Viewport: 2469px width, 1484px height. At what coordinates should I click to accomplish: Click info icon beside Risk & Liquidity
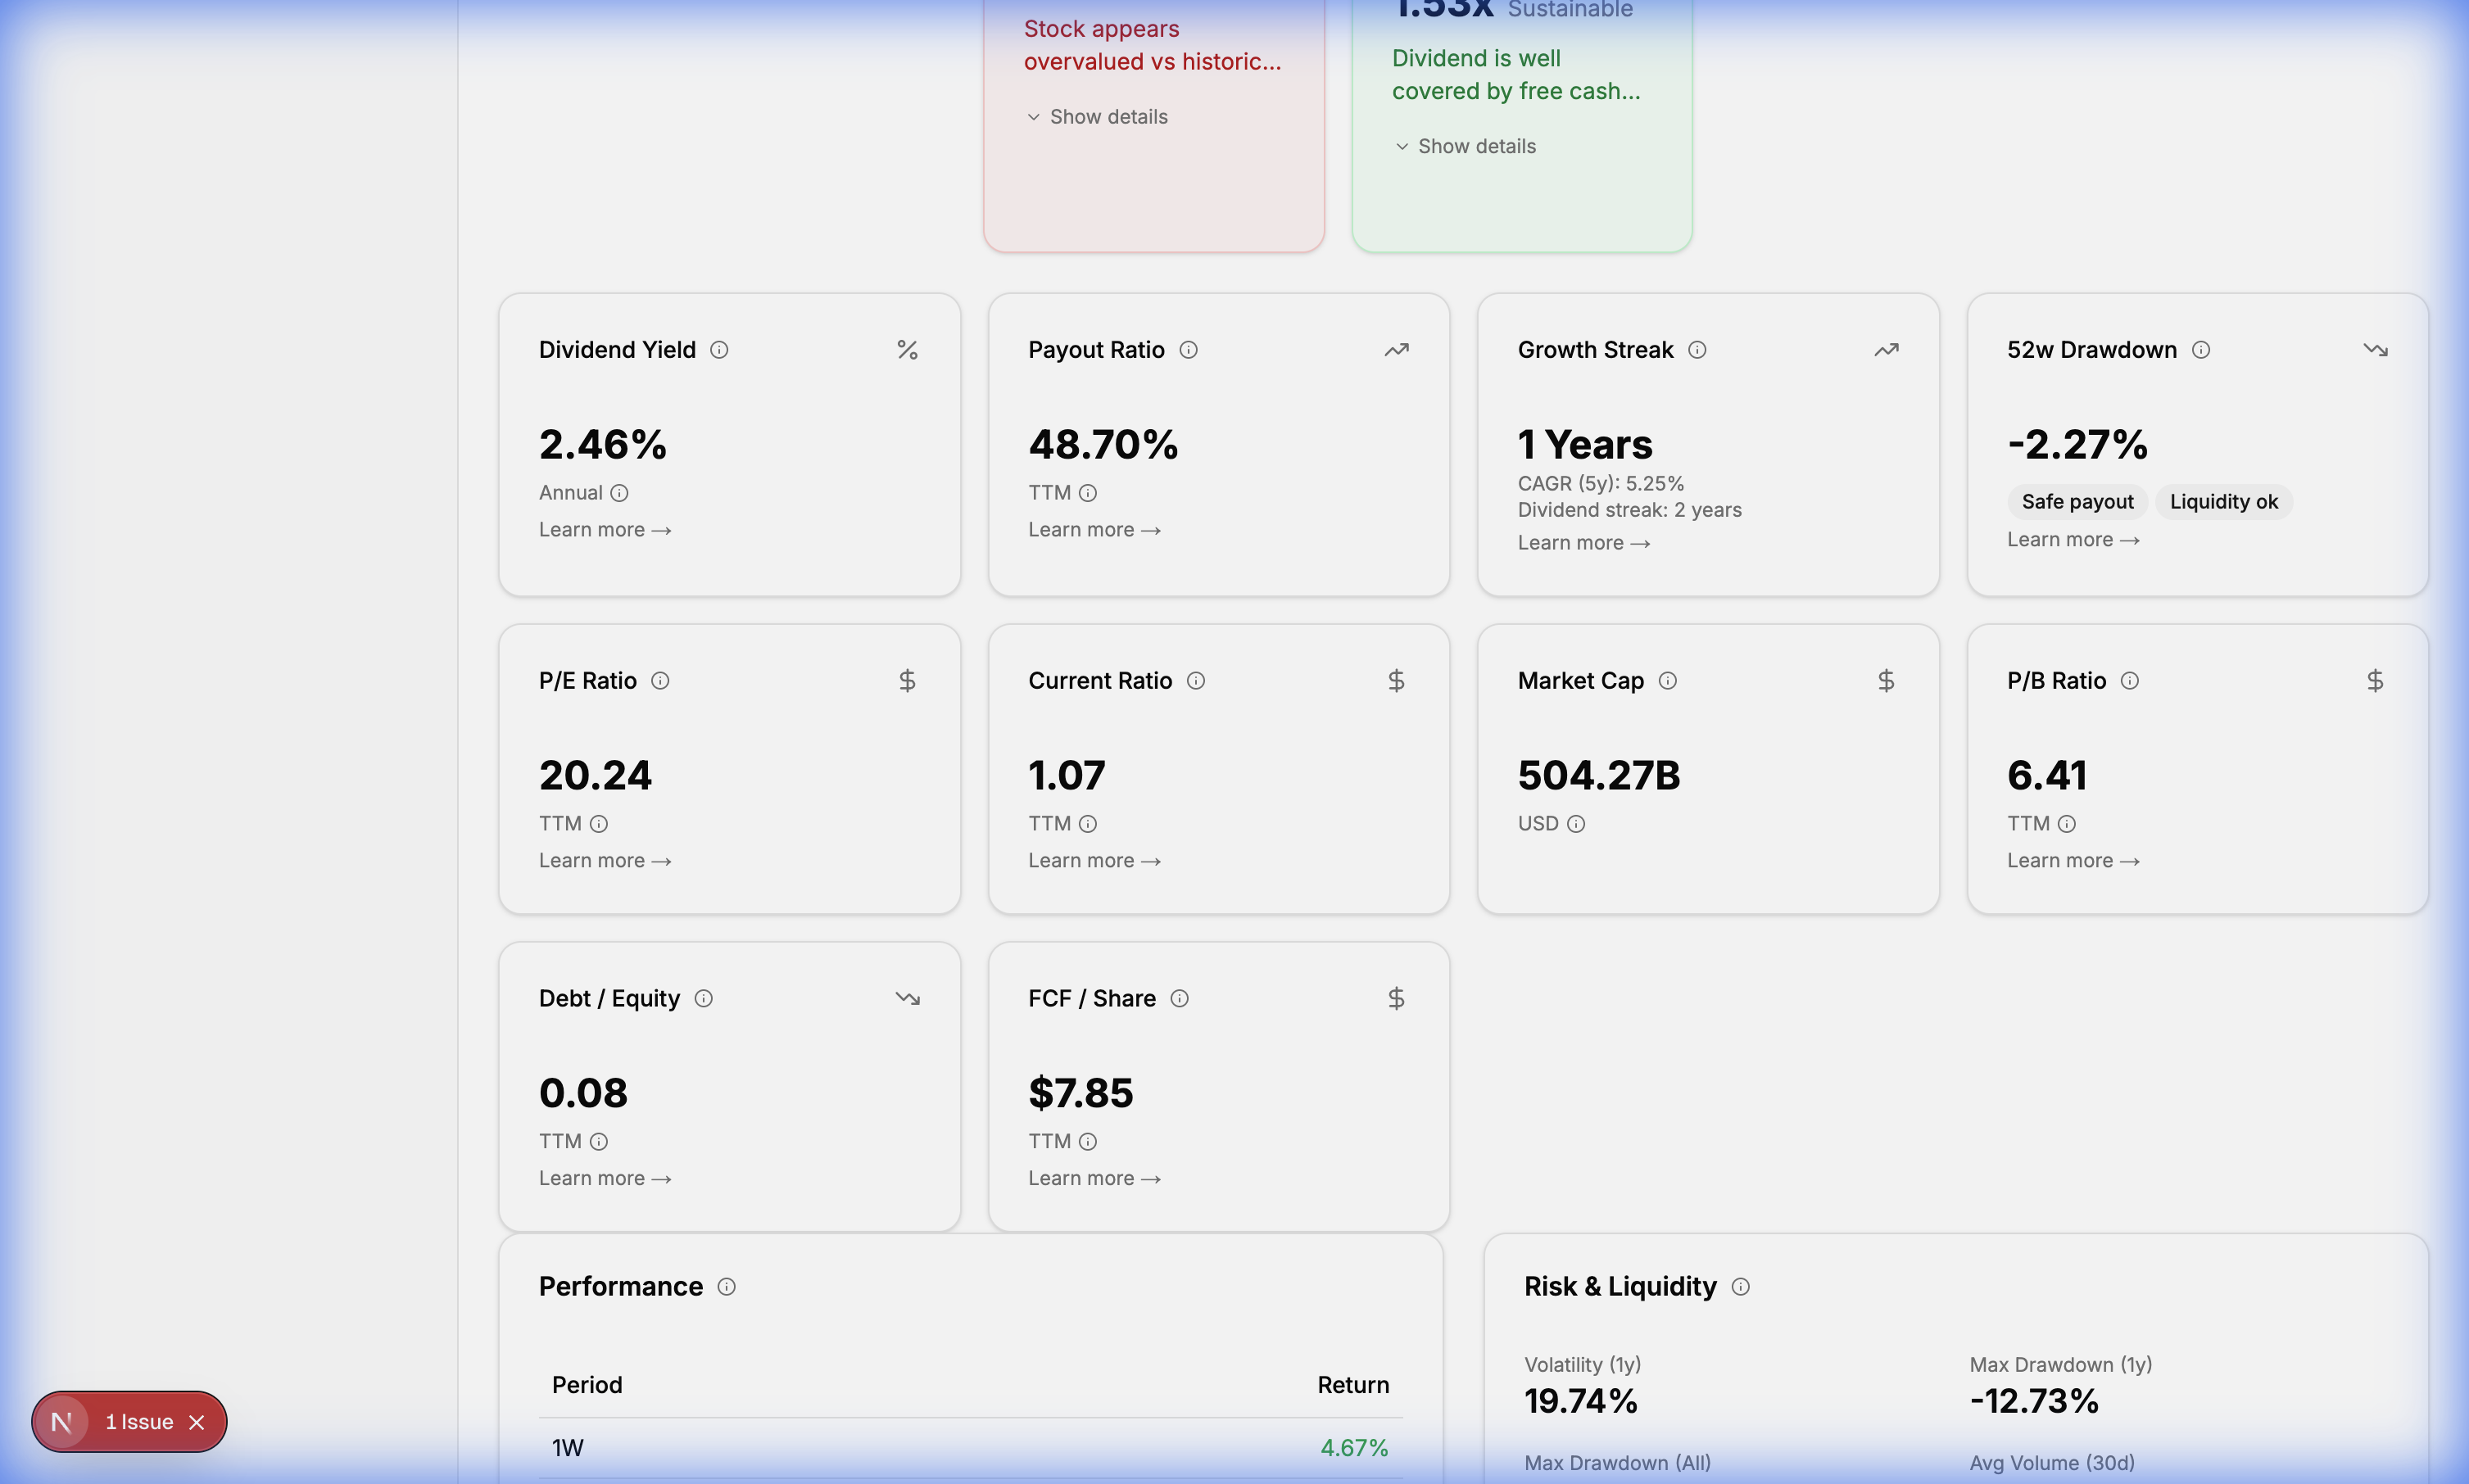click(x=1740, y=1287)
